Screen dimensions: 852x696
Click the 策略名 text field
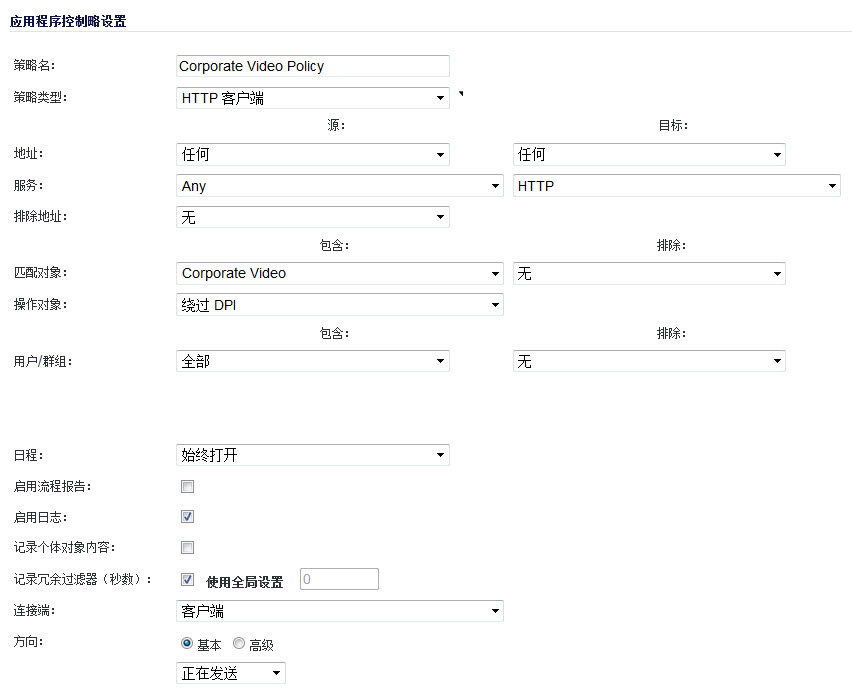coord(312,66)
